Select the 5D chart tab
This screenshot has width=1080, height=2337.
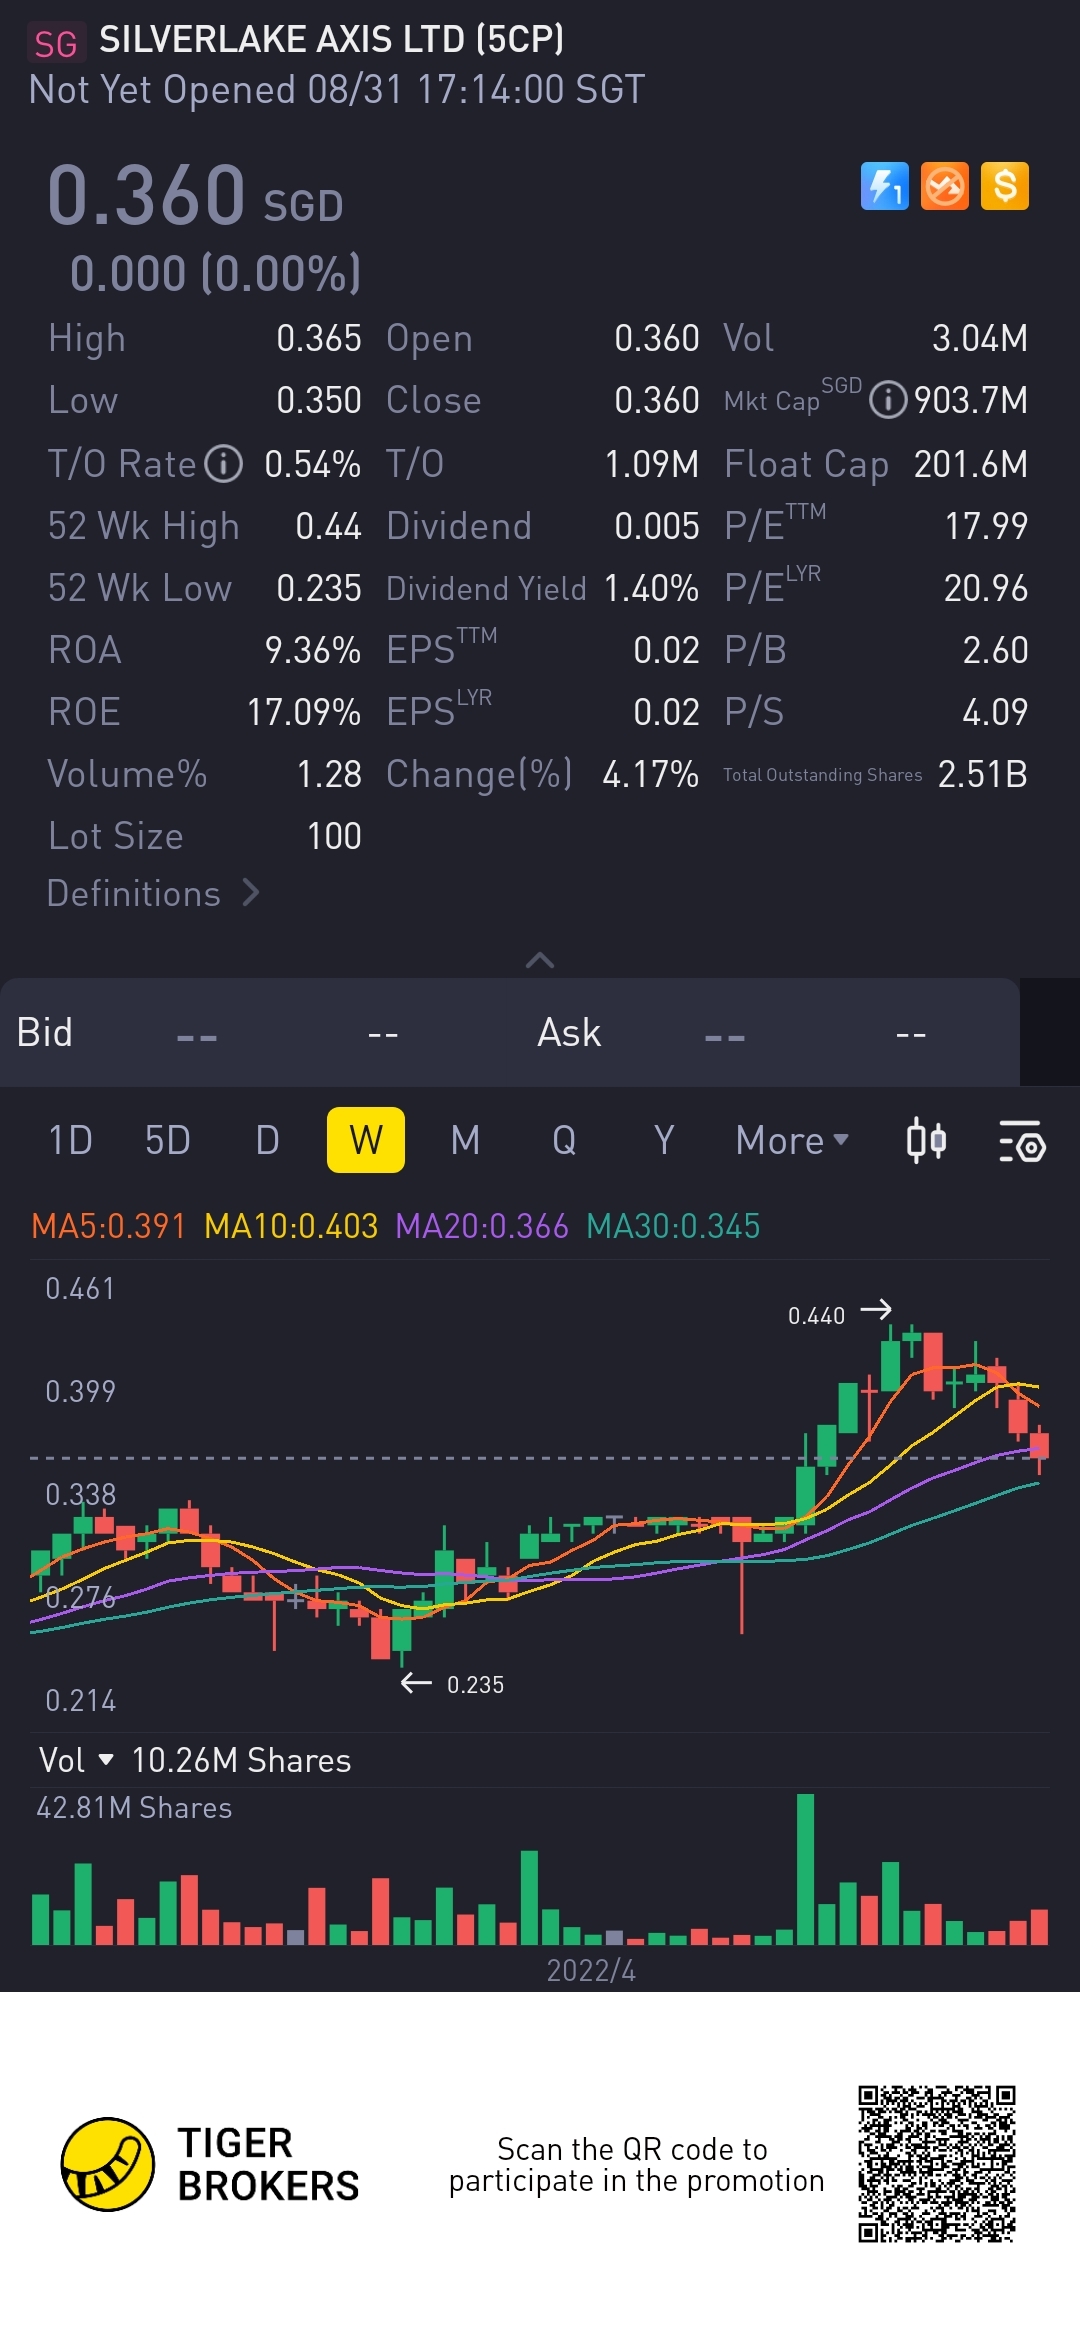167,1141
